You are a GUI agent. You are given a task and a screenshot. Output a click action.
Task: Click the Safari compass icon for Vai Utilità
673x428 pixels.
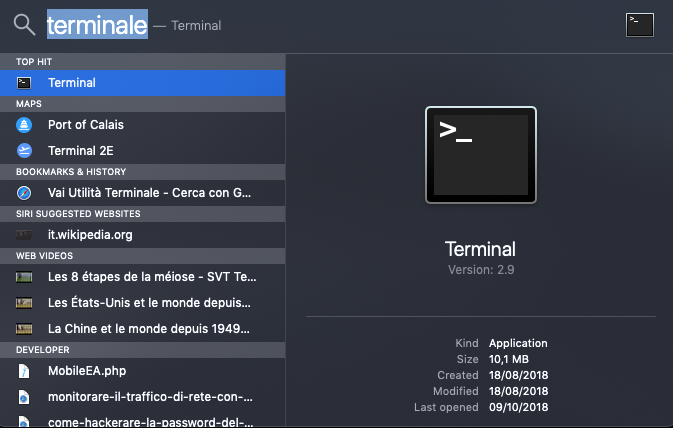(24, 193)
